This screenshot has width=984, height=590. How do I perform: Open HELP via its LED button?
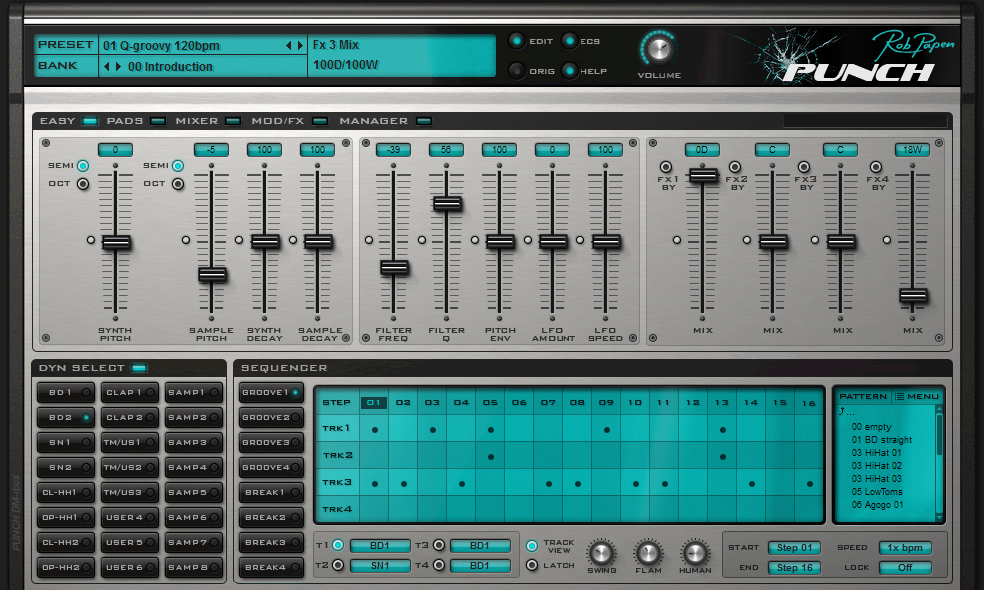(569, 70)
